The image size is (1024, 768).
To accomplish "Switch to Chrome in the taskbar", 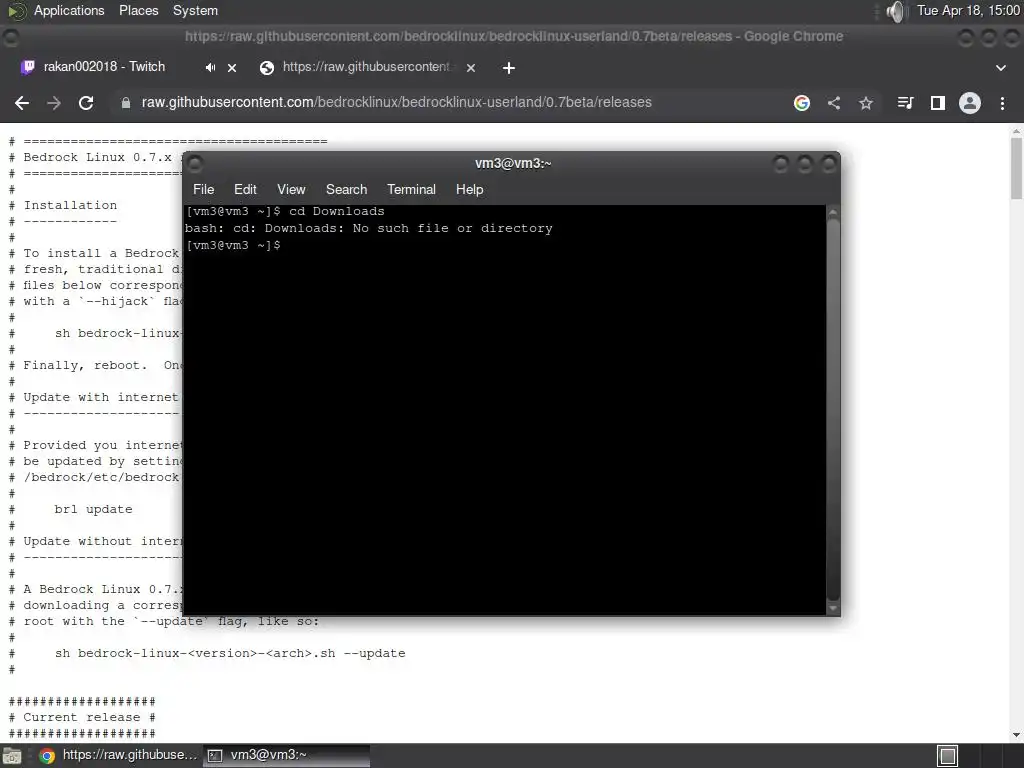I will coord(118,756).
